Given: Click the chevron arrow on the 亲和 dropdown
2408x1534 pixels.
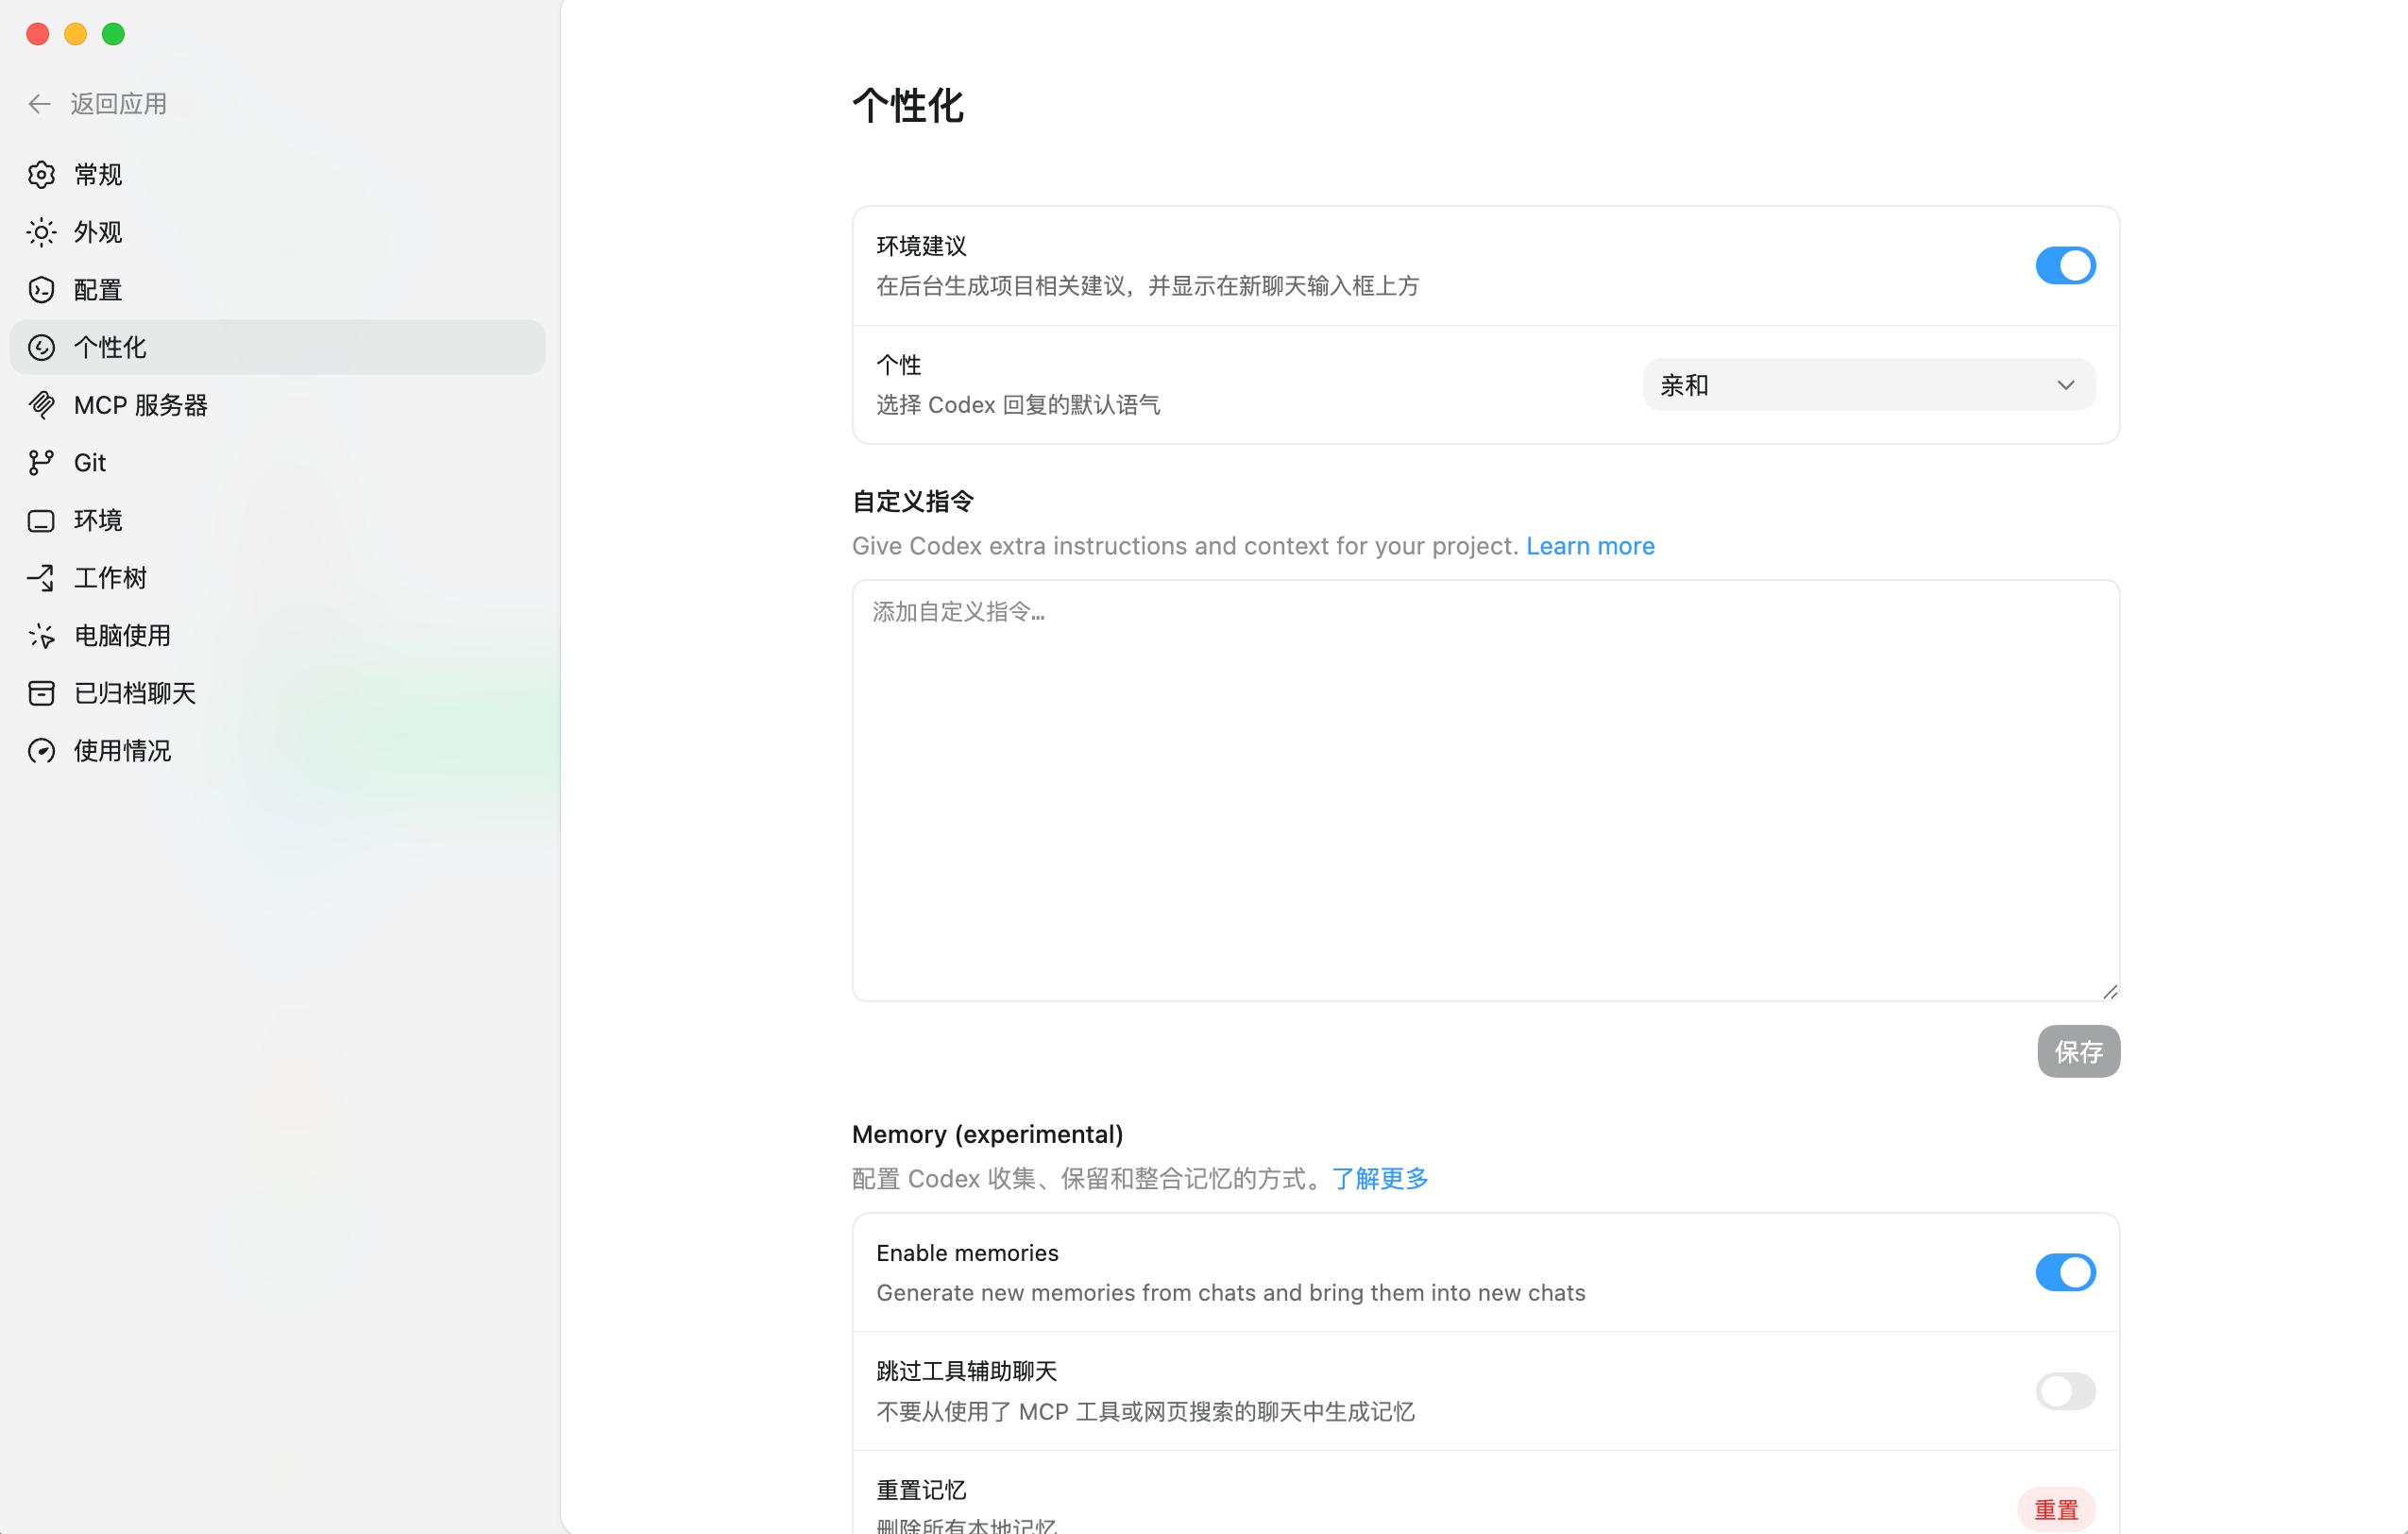Looking at the screenshot, I should 2065,385.
